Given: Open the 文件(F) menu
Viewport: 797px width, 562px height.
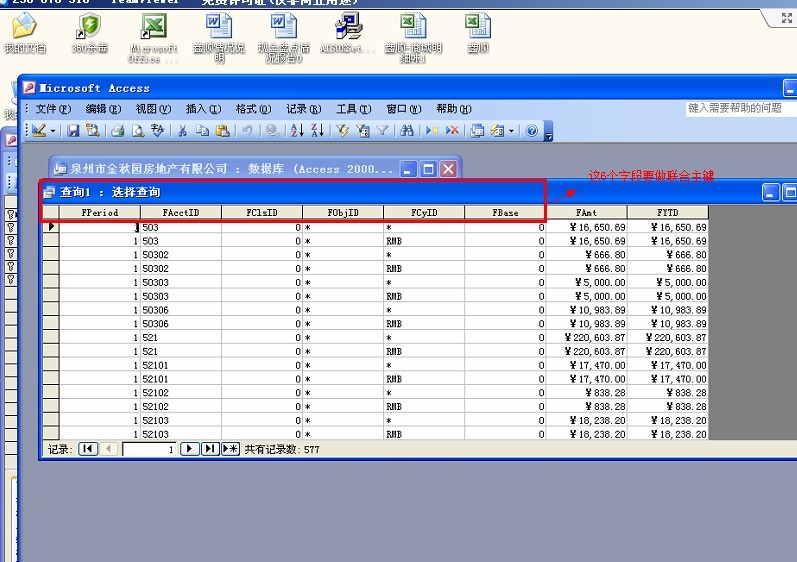Looking at the screenshot, I should point(53,109).
